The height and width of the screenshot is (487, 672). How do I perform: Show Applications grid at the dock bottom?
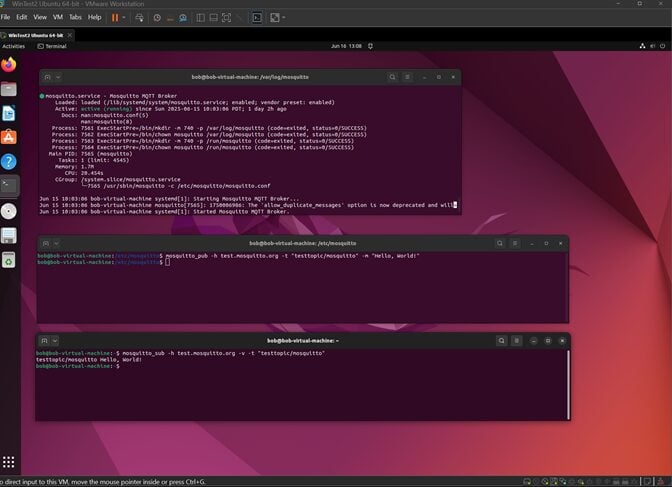pyautogui.click(x=9, y=461)
